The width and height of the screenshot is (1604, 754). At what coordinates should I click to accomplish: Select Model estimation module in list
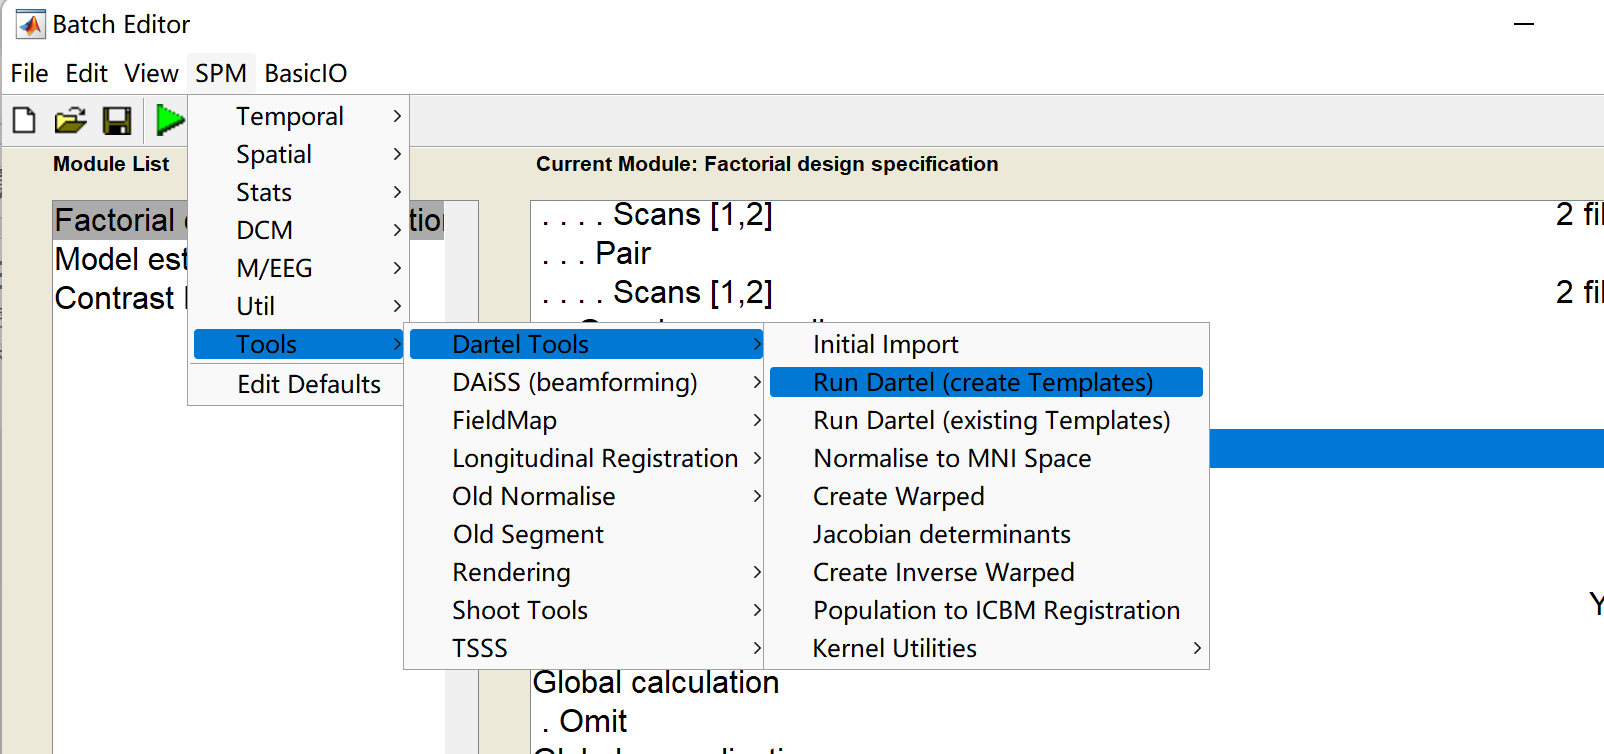[x=120, y=259]
